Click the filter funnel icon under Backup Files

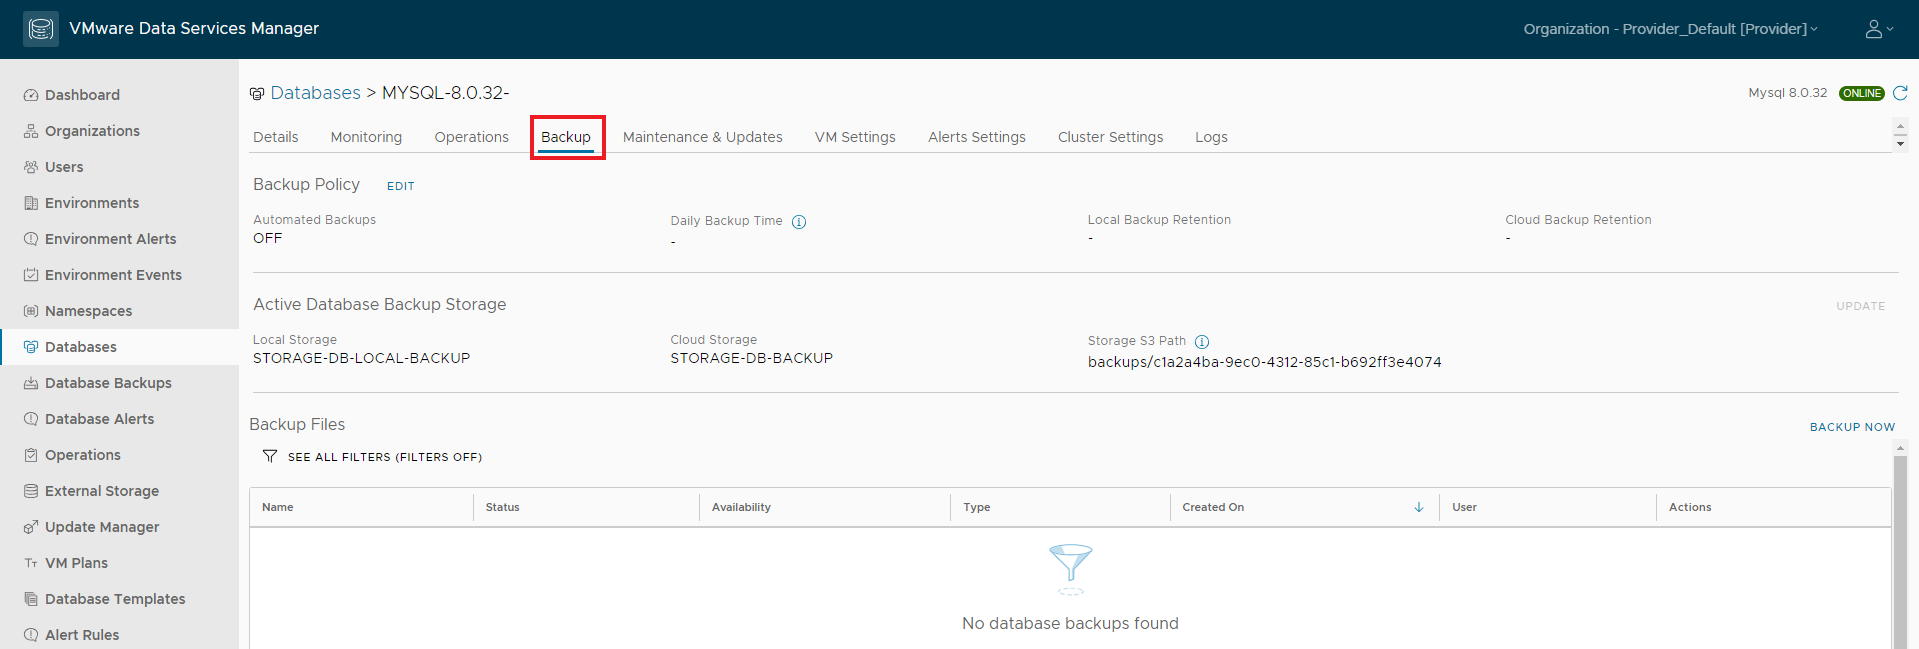tap(270, 456)
